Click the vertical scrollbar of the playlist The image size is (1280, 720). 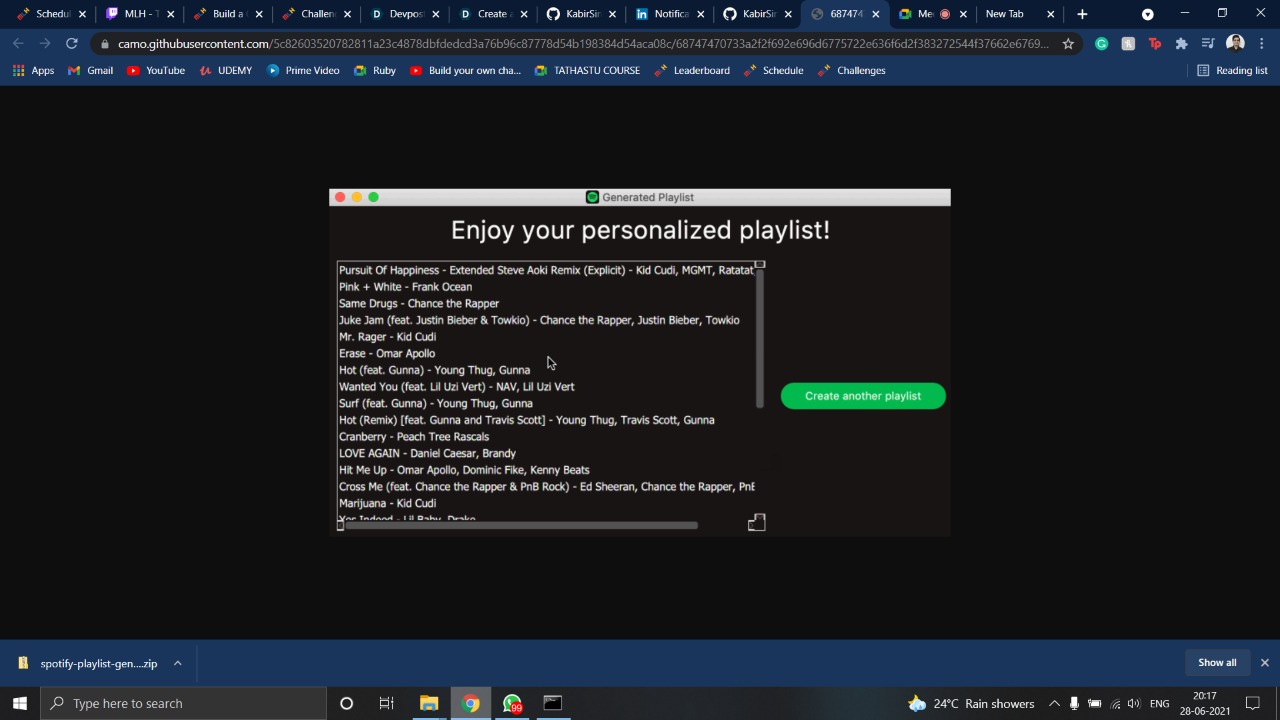[760, 338]
